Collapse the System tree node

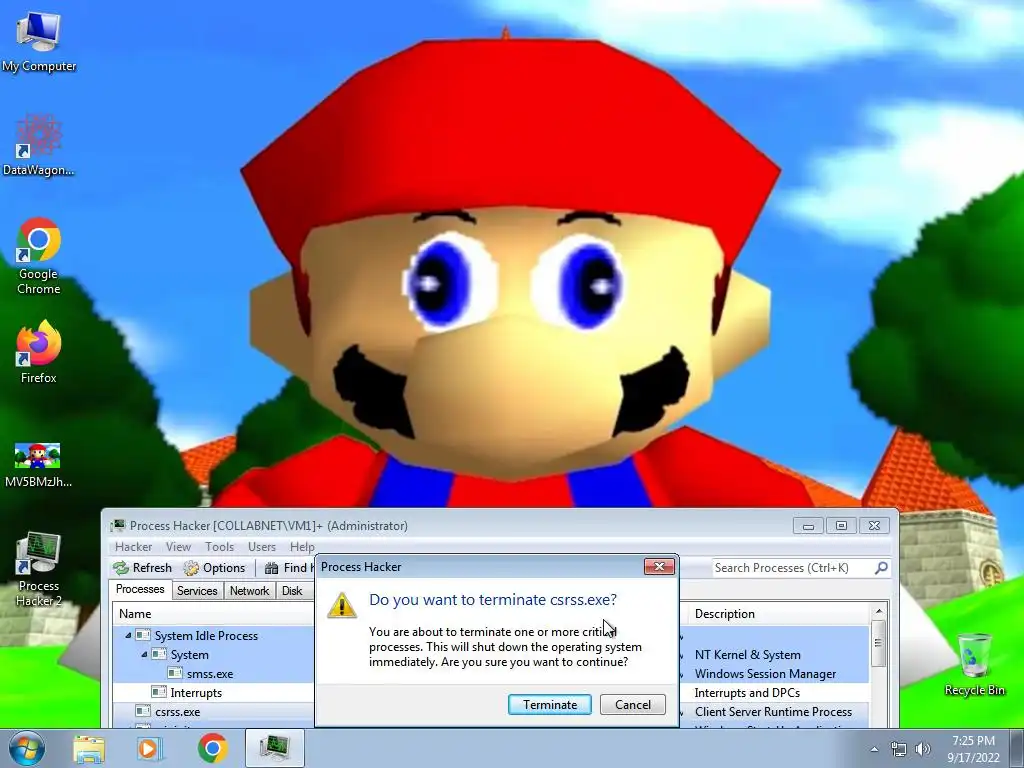[144, 654]
